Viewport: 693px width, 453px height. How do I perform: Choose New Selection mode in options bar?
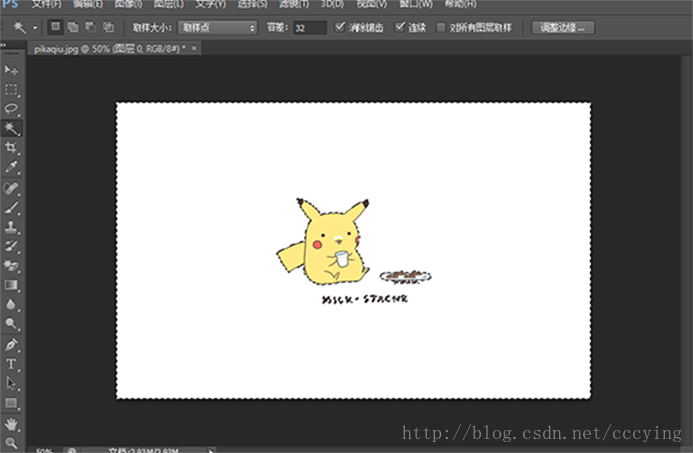pyautogui.click(x=55, y=27)
